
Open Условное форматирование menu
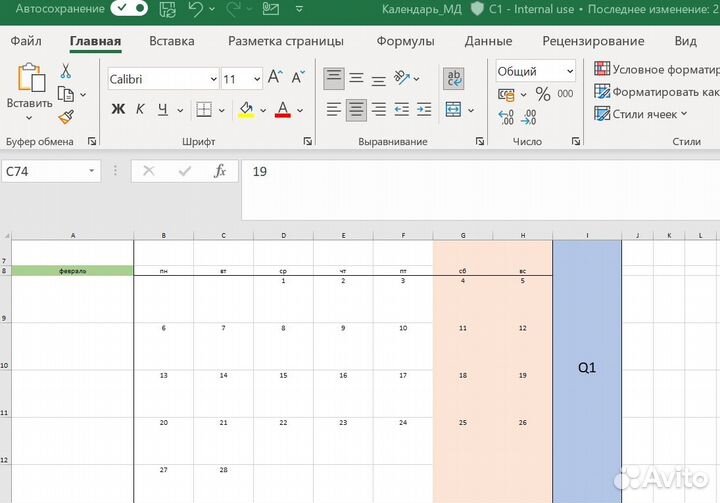coord(657,69)
